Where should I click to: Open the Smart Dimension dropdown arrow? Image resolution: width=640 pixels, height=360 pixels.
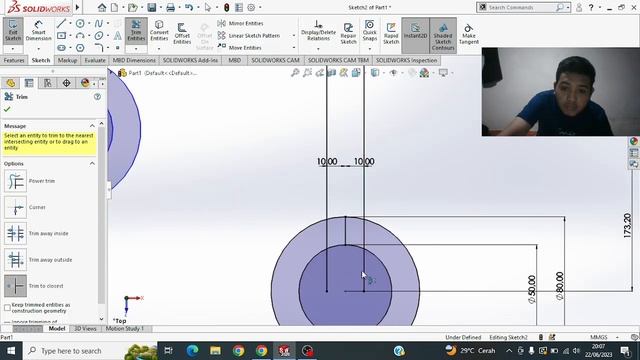(x=38, y=49)
